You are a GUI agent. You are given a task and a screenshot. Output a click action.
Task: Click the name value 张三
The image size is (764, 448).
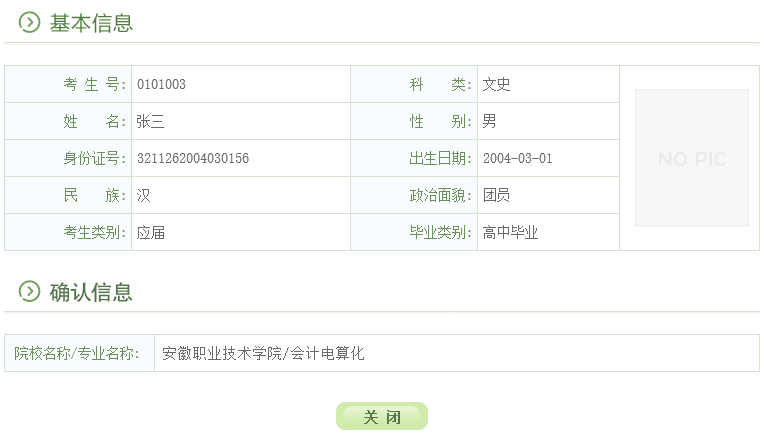tap(150, 122)
